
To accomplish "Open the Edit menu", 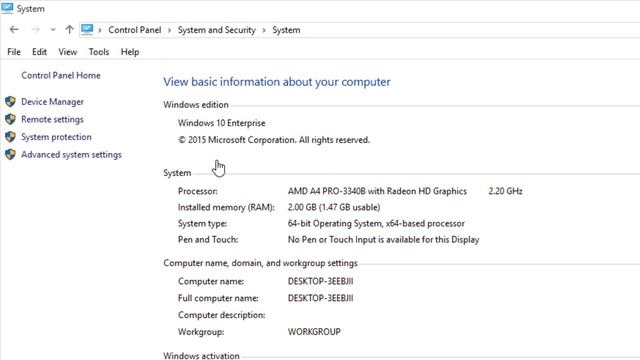I will tap(39, 52).
